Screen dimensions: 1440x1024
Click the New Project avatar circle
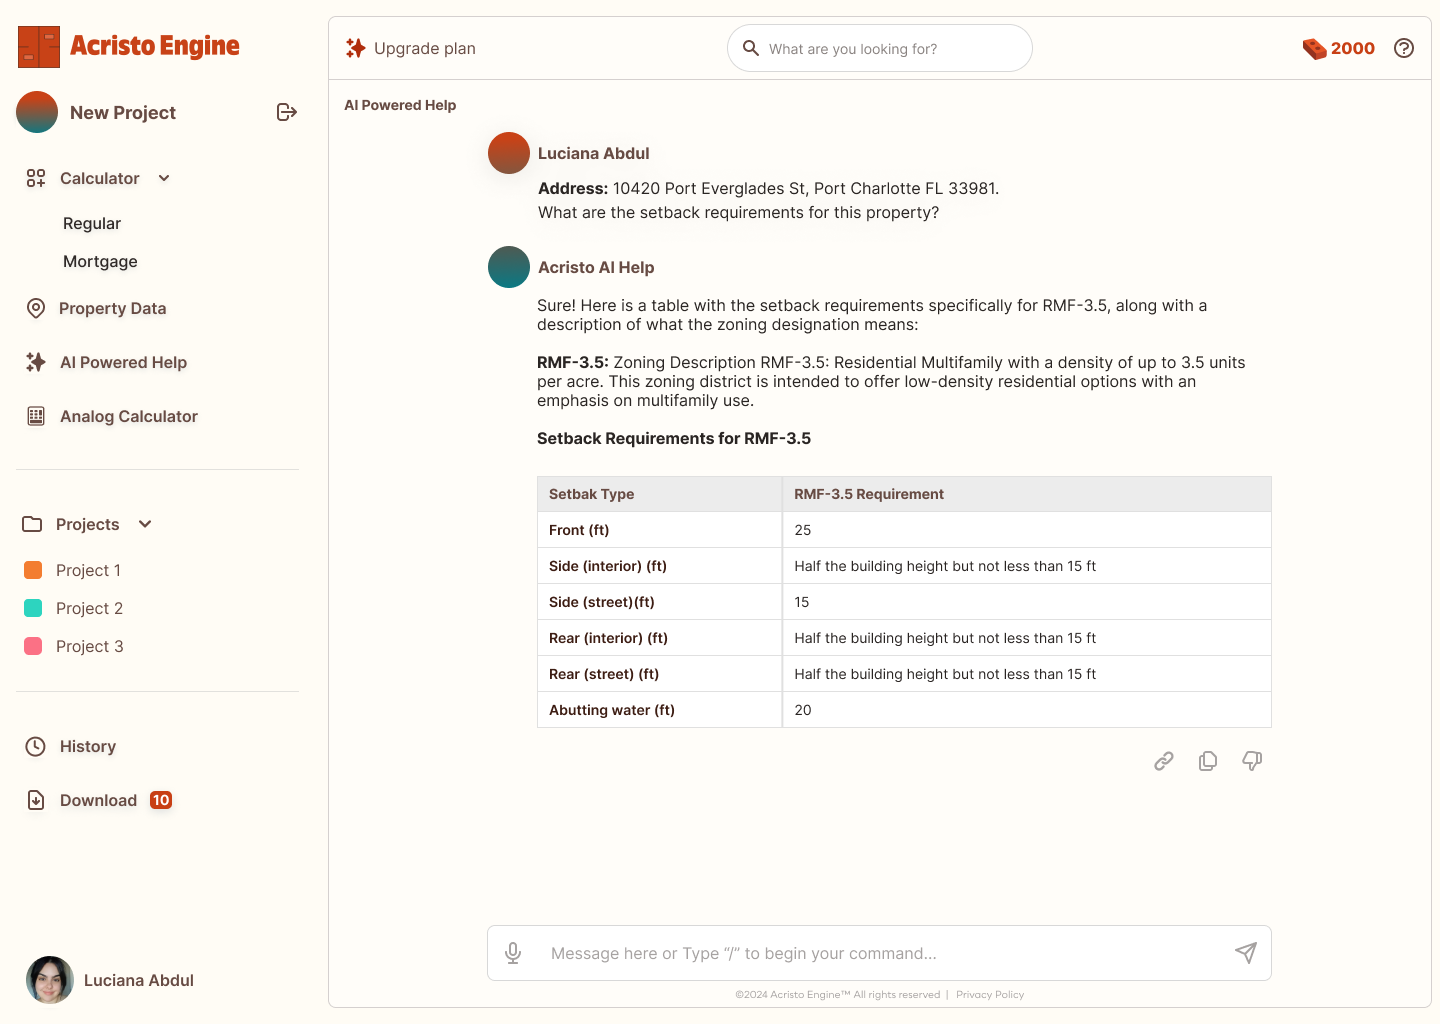(37, 112)
